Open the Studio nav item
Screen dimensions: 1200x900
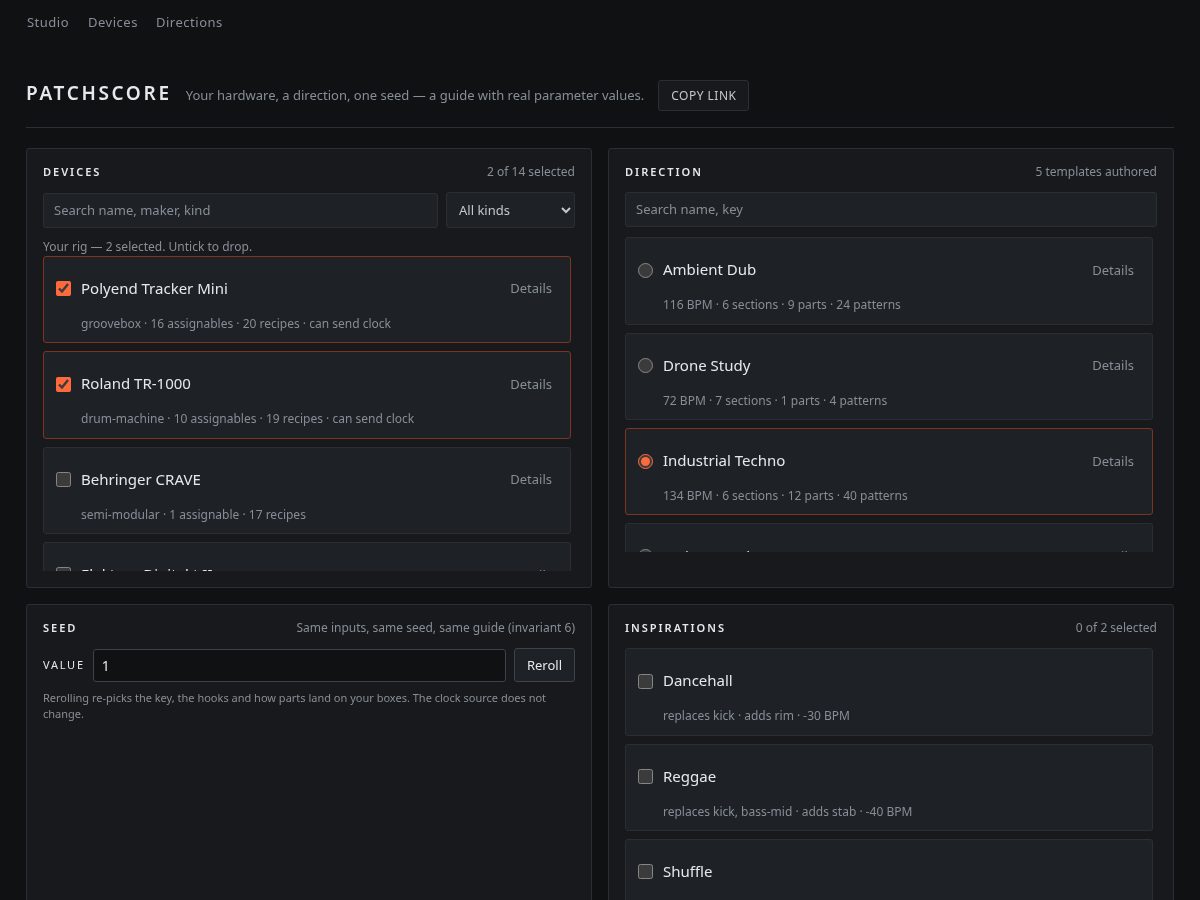(x=47, y=22)
